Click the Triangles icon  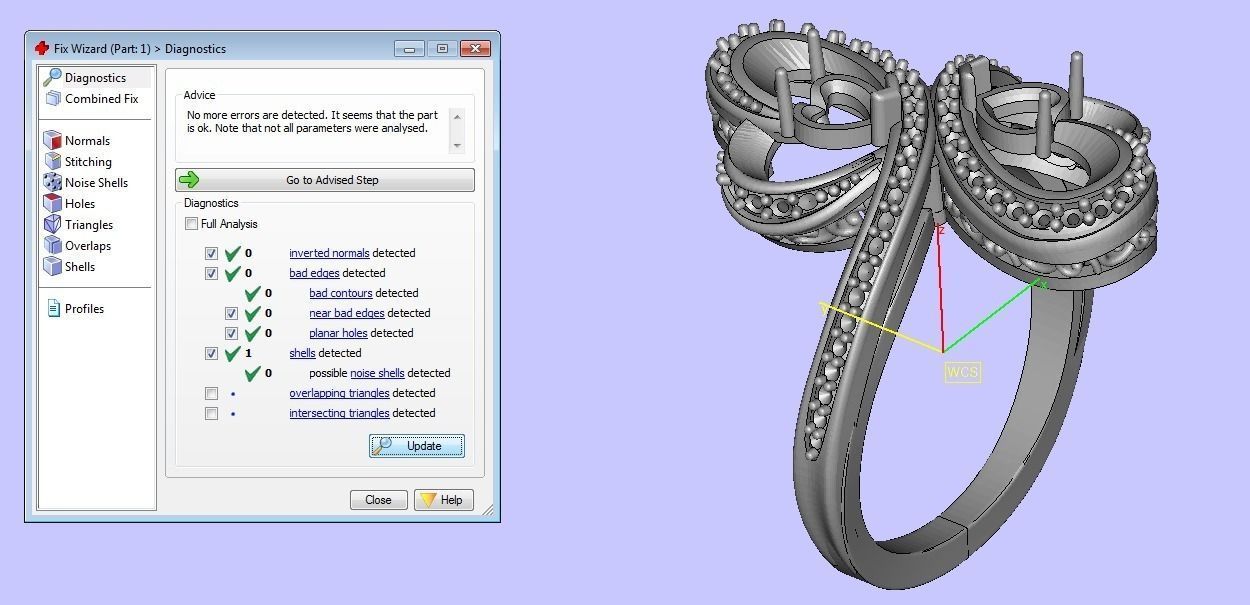coord(53,224)
